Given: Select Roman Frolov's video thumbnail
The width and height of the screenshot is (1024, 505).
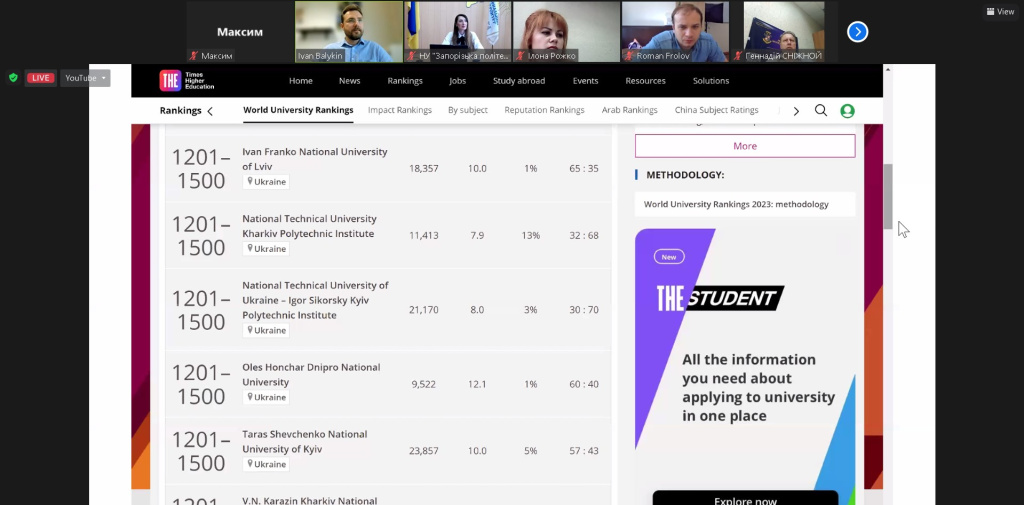Looking at the screenshot, I should [x=675, y=31].
